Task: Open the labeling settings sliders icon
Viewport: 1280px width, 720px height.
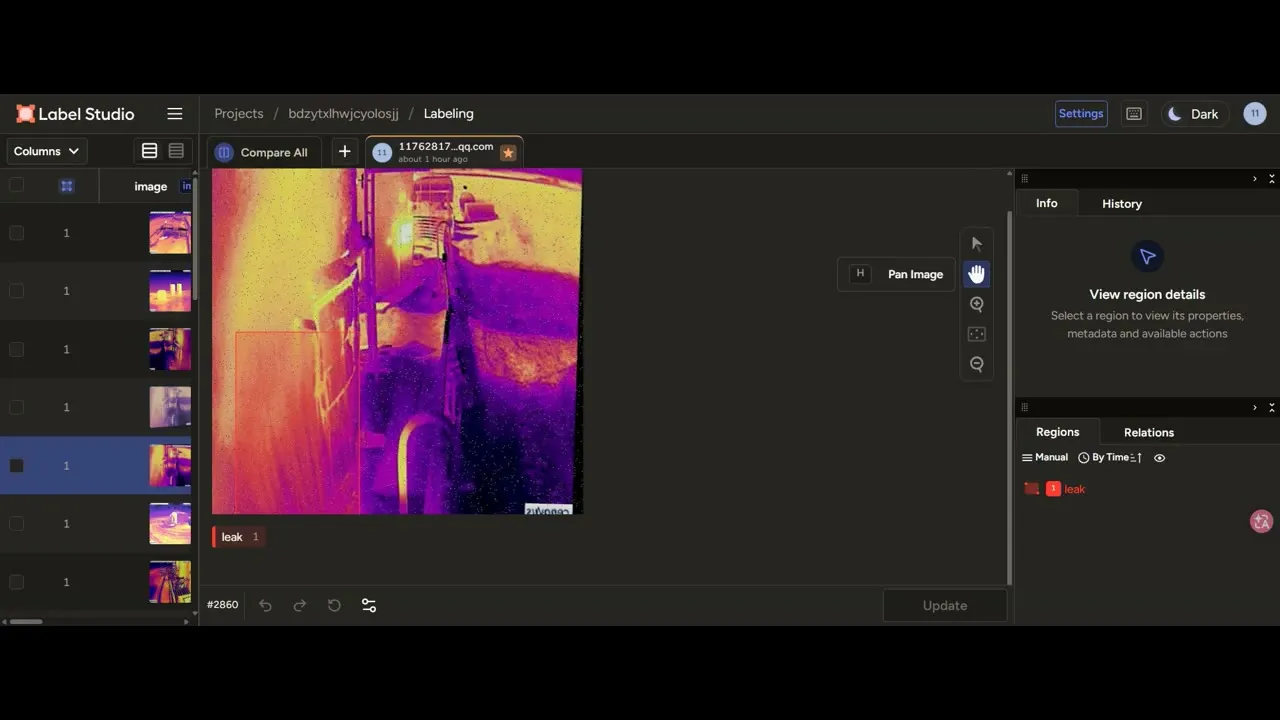Action: (x=369, y=605)
